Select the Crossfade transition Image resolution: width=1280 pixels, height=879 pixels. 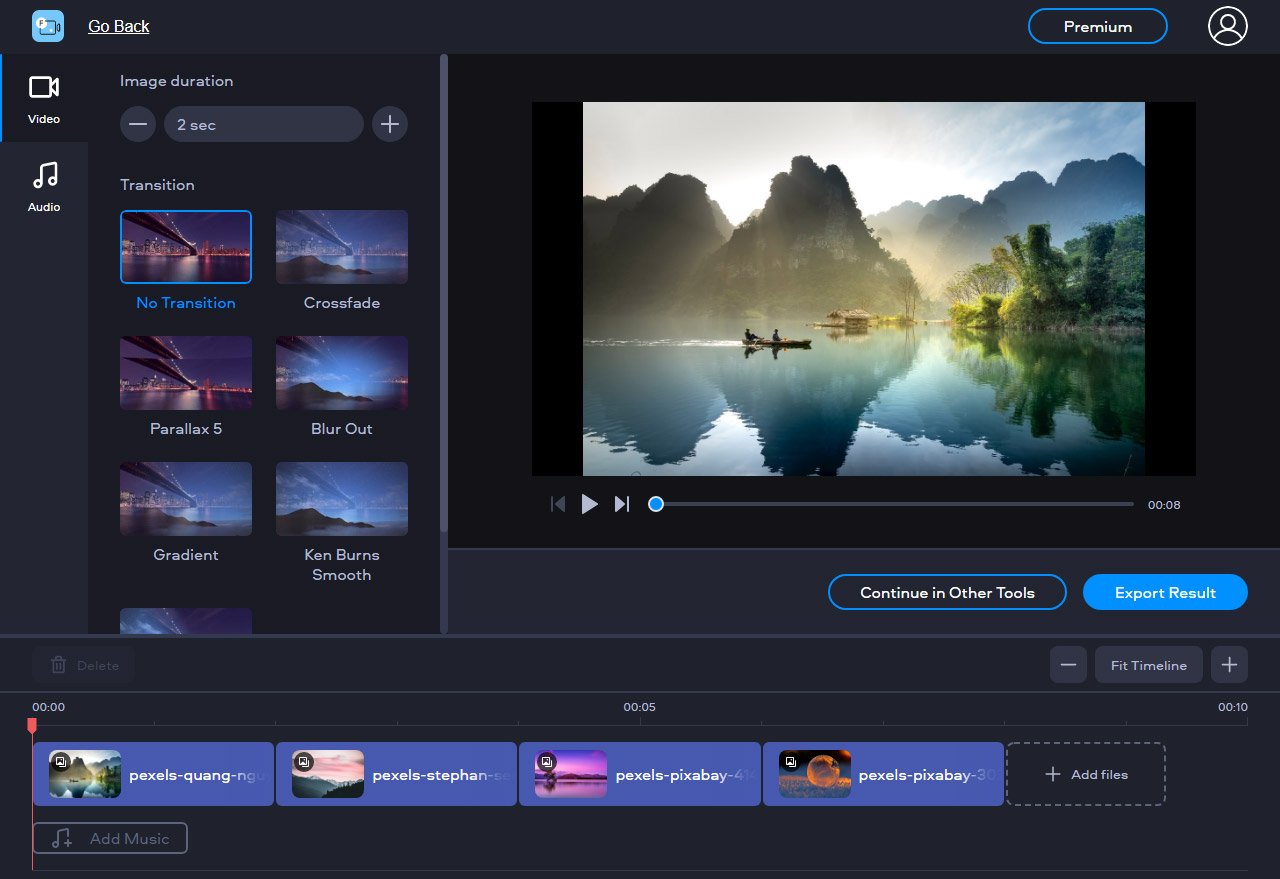341,247
